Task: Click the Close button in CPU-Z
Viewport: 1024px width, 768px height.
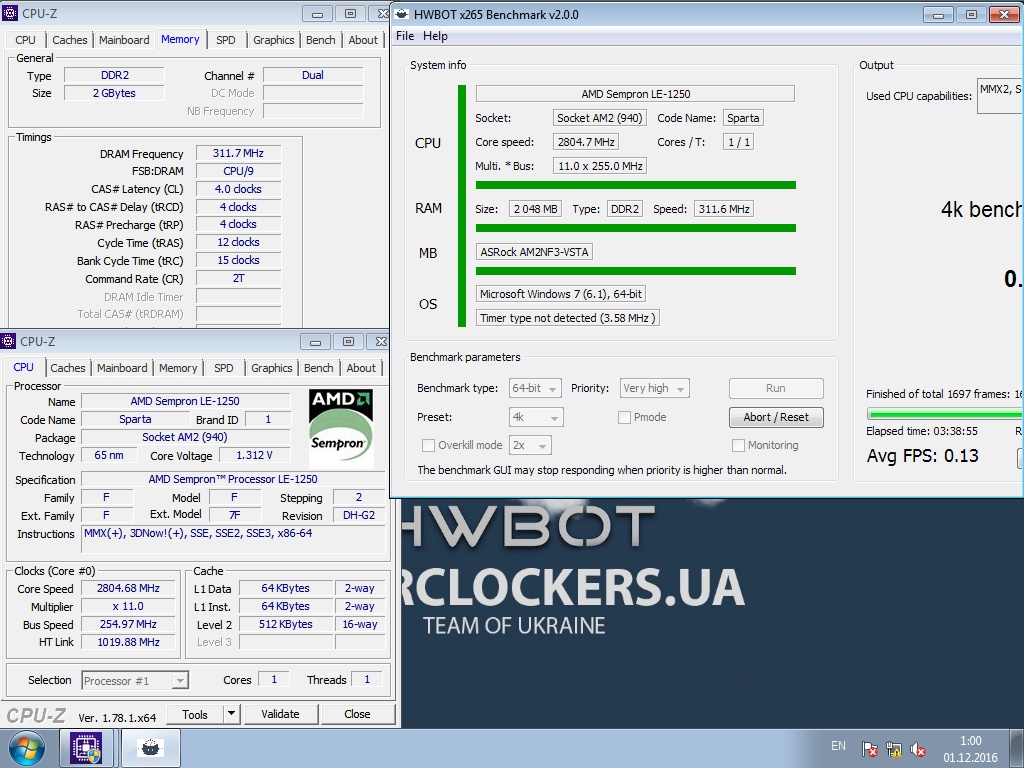Action: (x=357, y=714)
